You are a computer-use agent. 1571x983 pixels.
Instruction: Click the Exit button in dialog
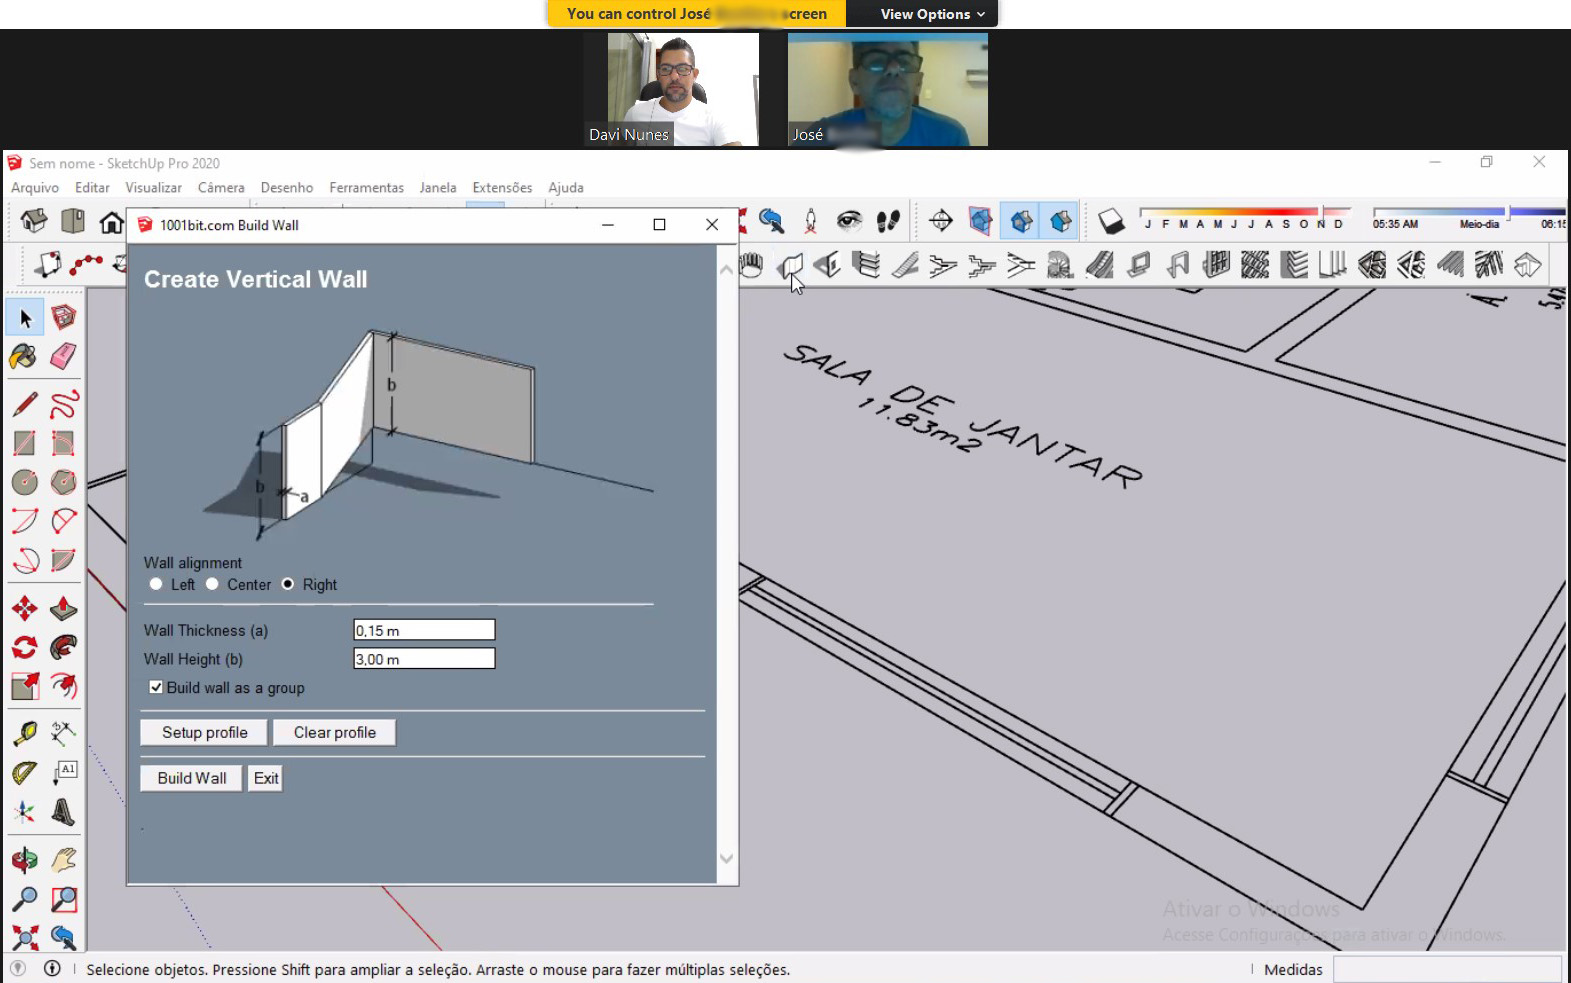click(x=266, y=778)
